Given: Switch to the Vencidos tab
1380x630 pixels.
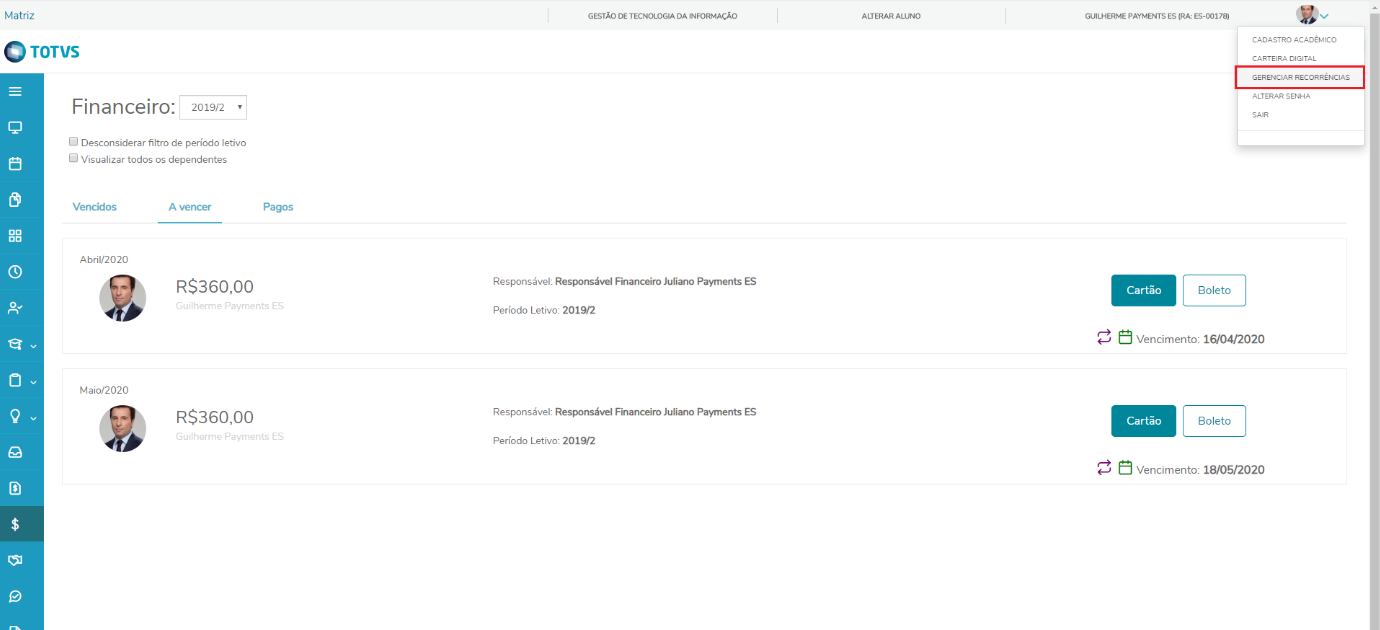Looking at the screenshot, I should coord(95,206).
